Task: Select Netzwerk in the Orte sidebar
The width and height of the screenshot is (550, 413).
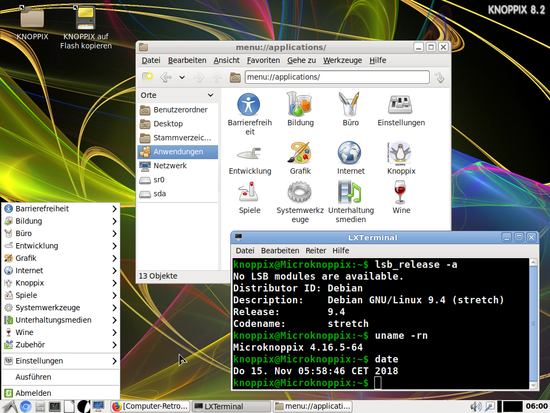Action: click(177, 166)
